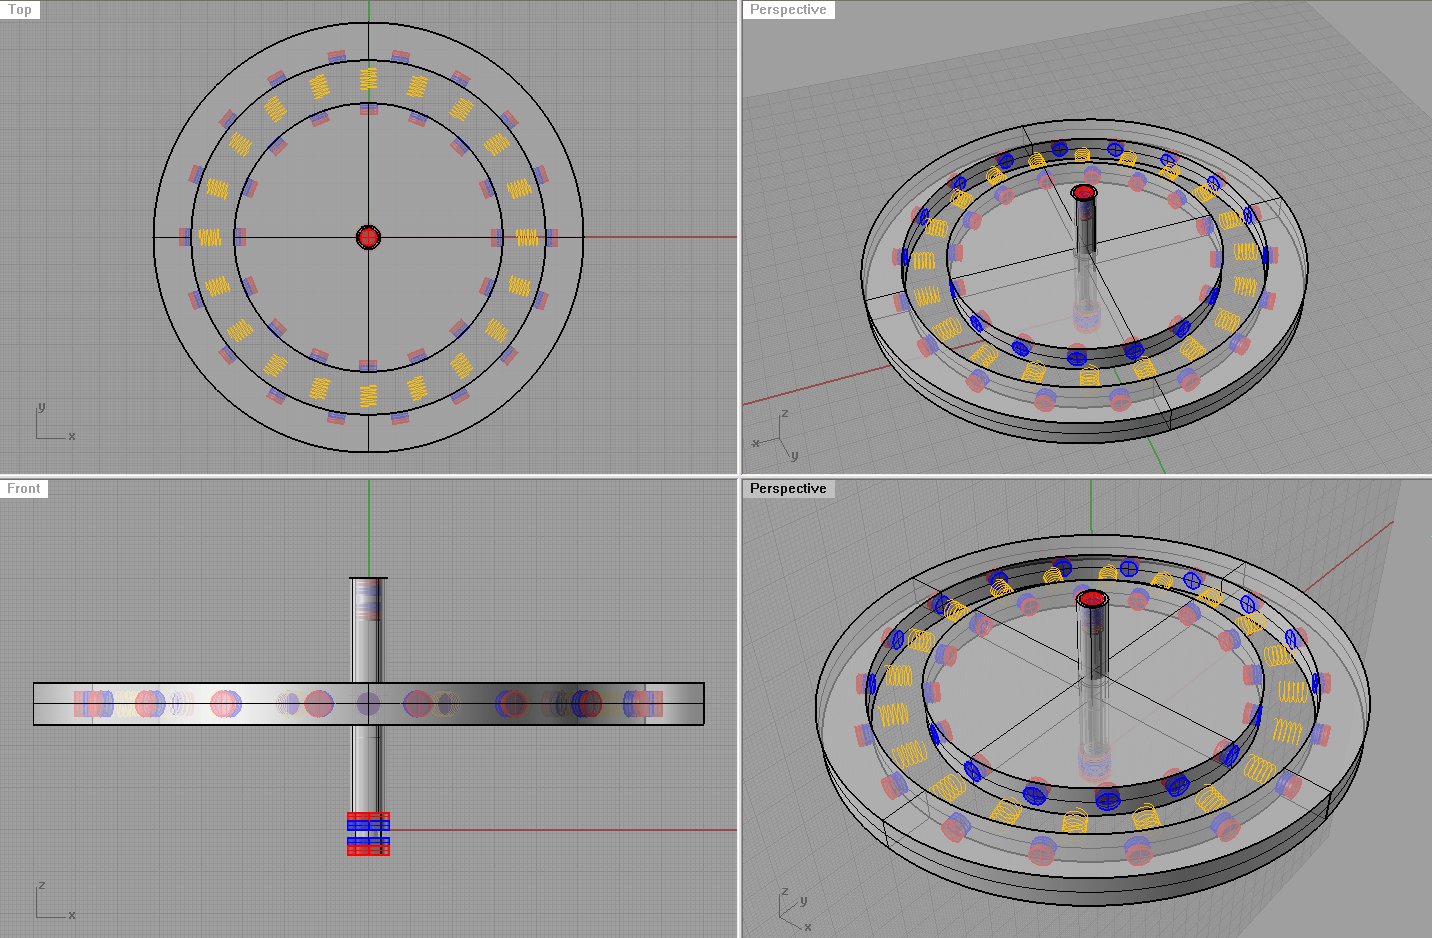
Task: Pick the leftmost yellow spring in Top view
Action: pyautogui.click(x=210, y=237)
